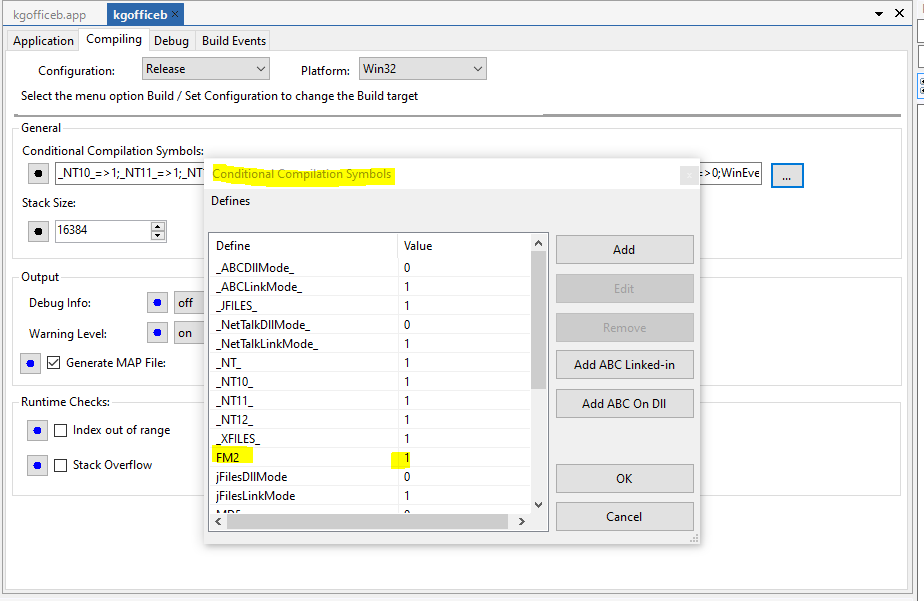This screenshot has width=924, height=601.
Task: Click the Add ABC Linked-in button
Action: point(624,365)
